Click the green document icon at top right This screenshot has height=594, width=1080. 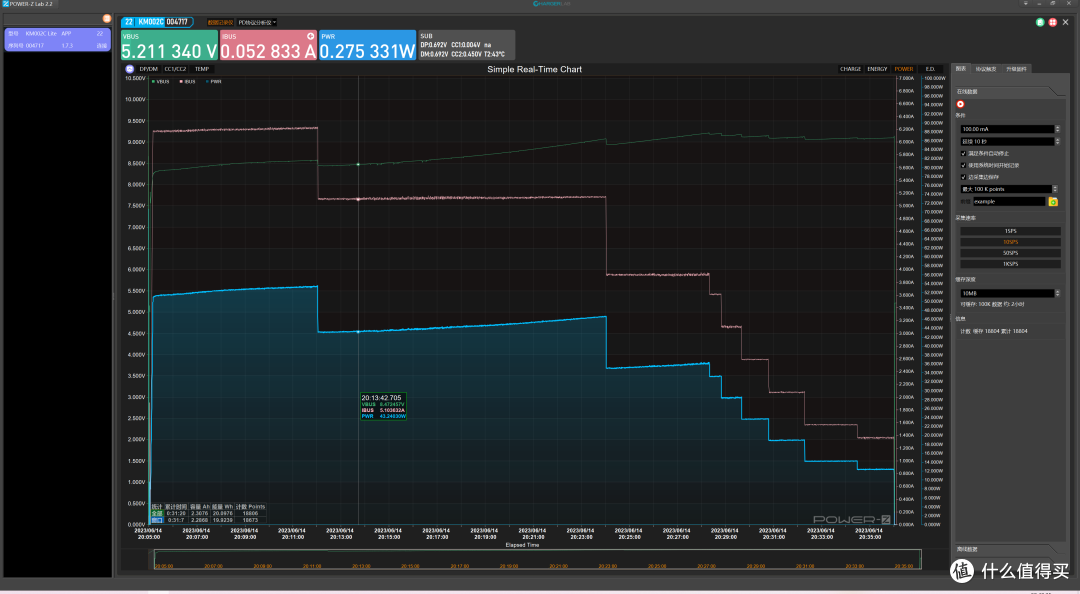tap(1040, 22)
